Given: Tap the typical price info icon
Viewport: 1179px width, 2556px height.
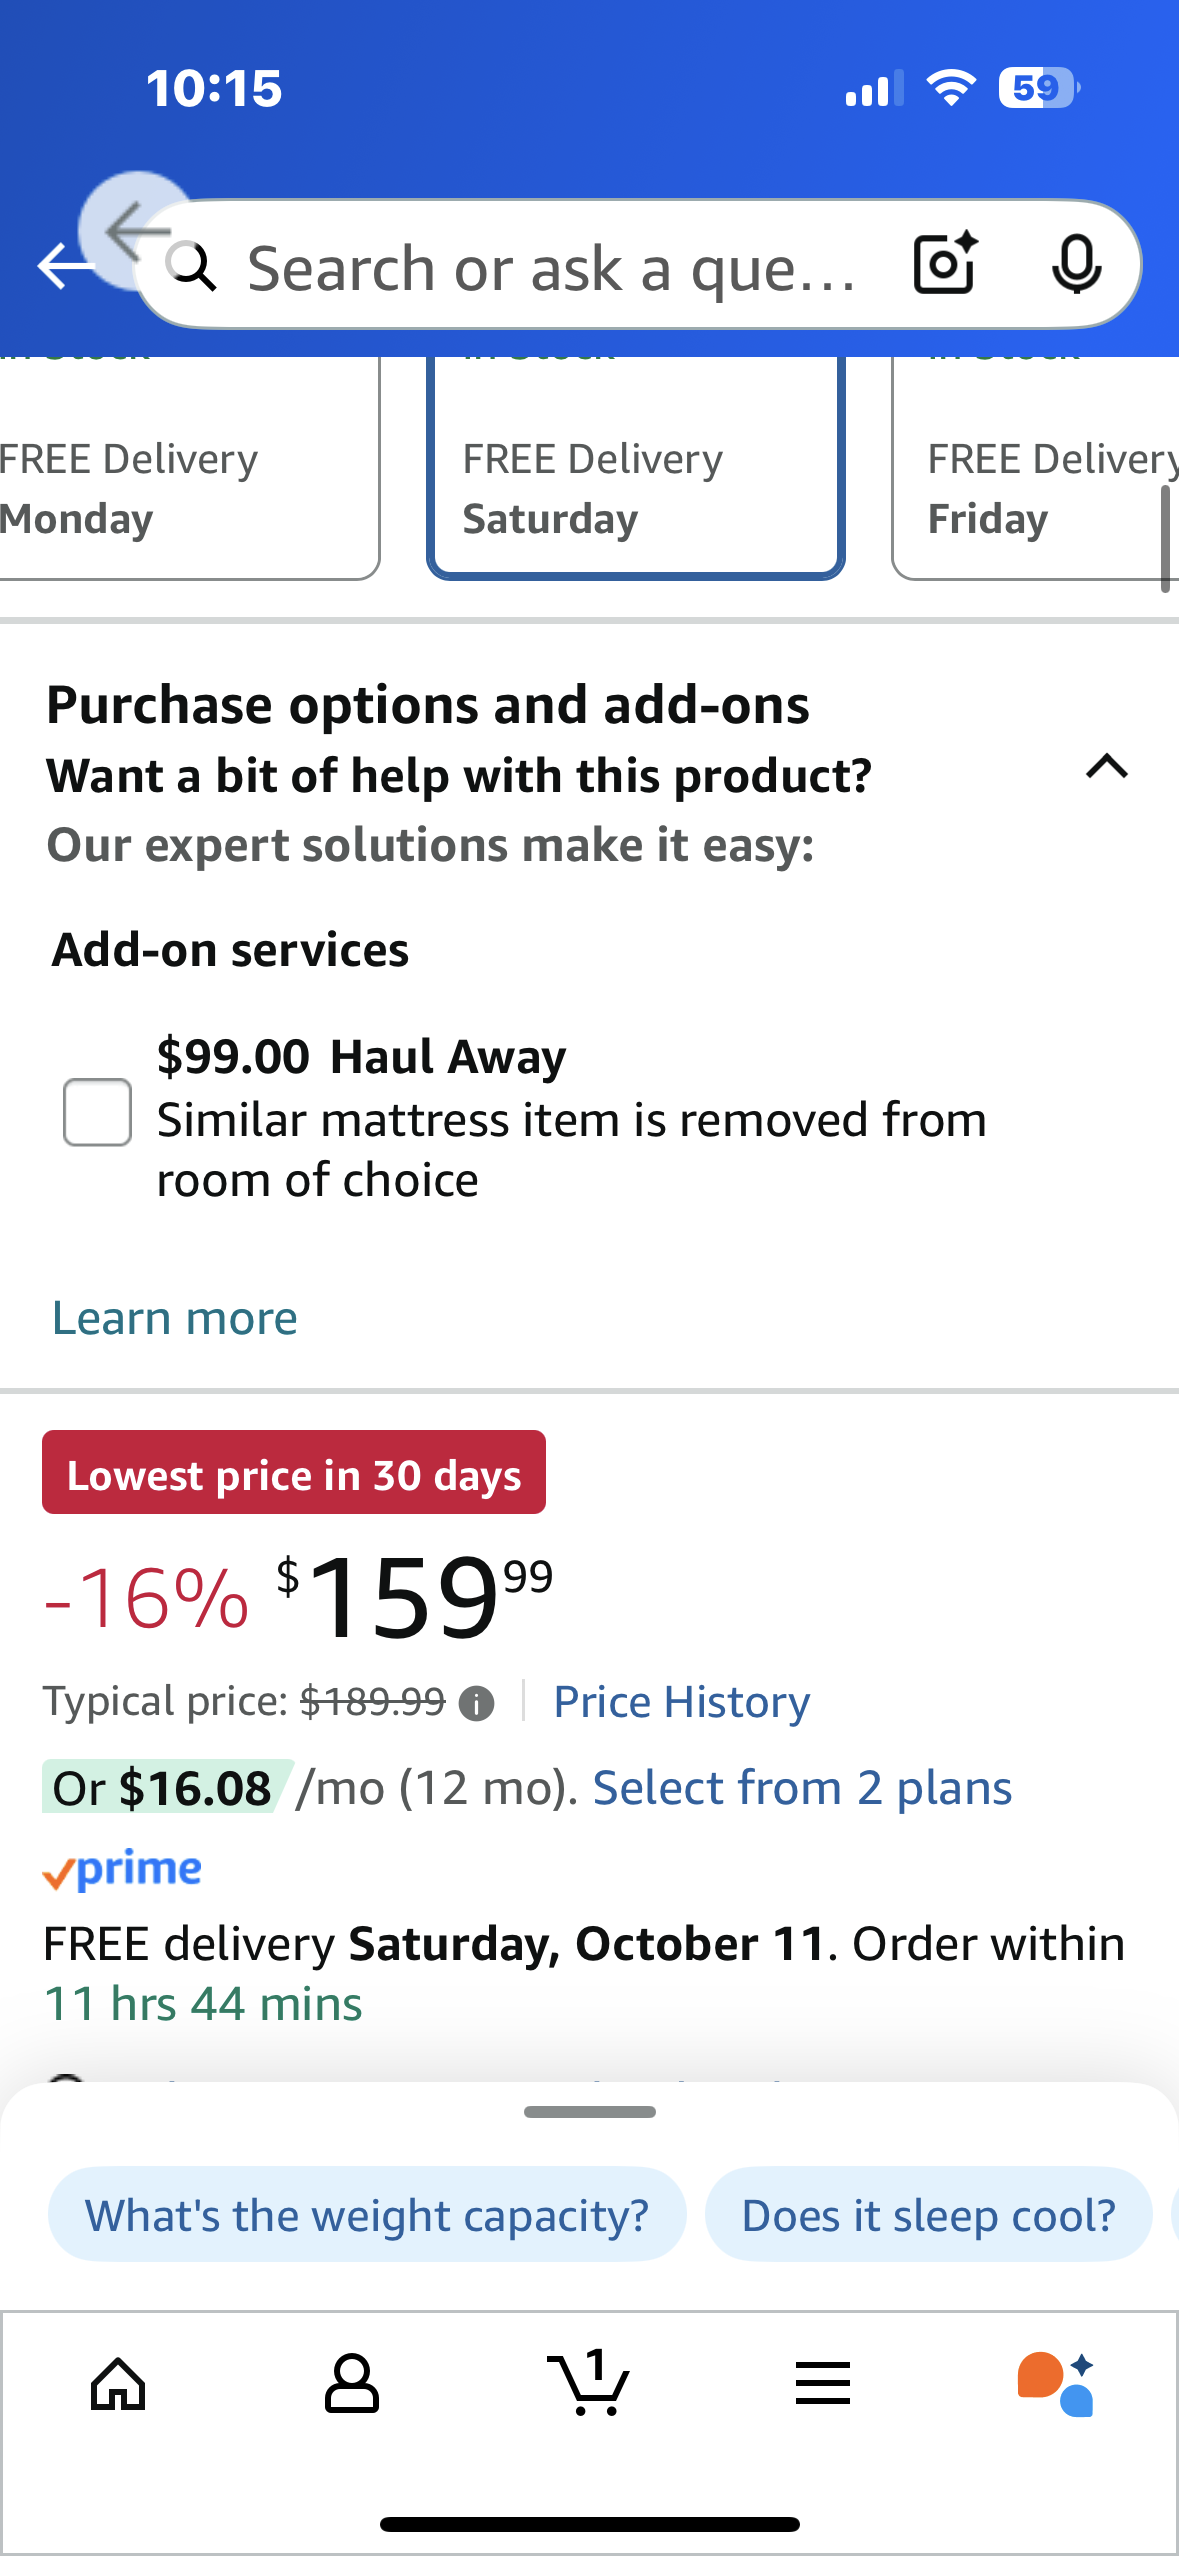Looking at the screenshot, I should [476, 1703].
